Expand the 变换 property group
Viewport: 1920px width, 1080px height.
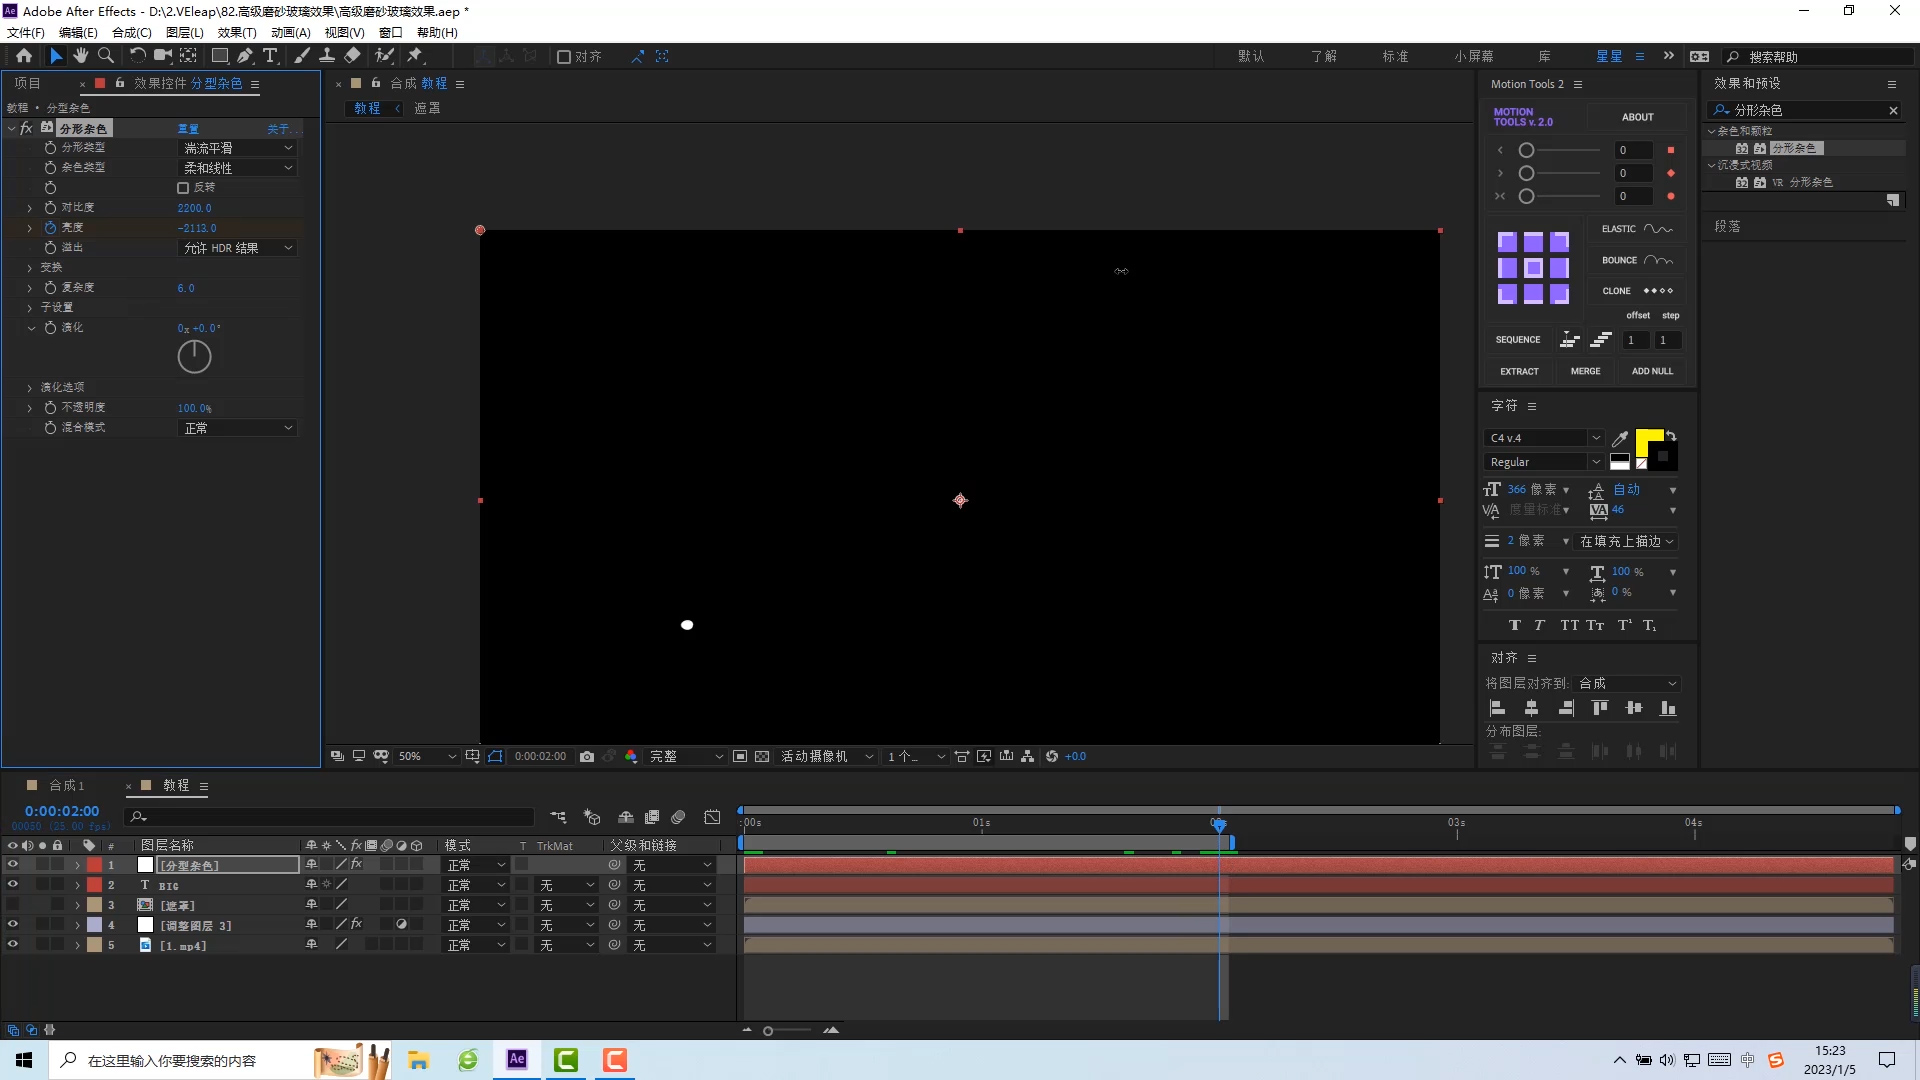(x=30, y=266)
